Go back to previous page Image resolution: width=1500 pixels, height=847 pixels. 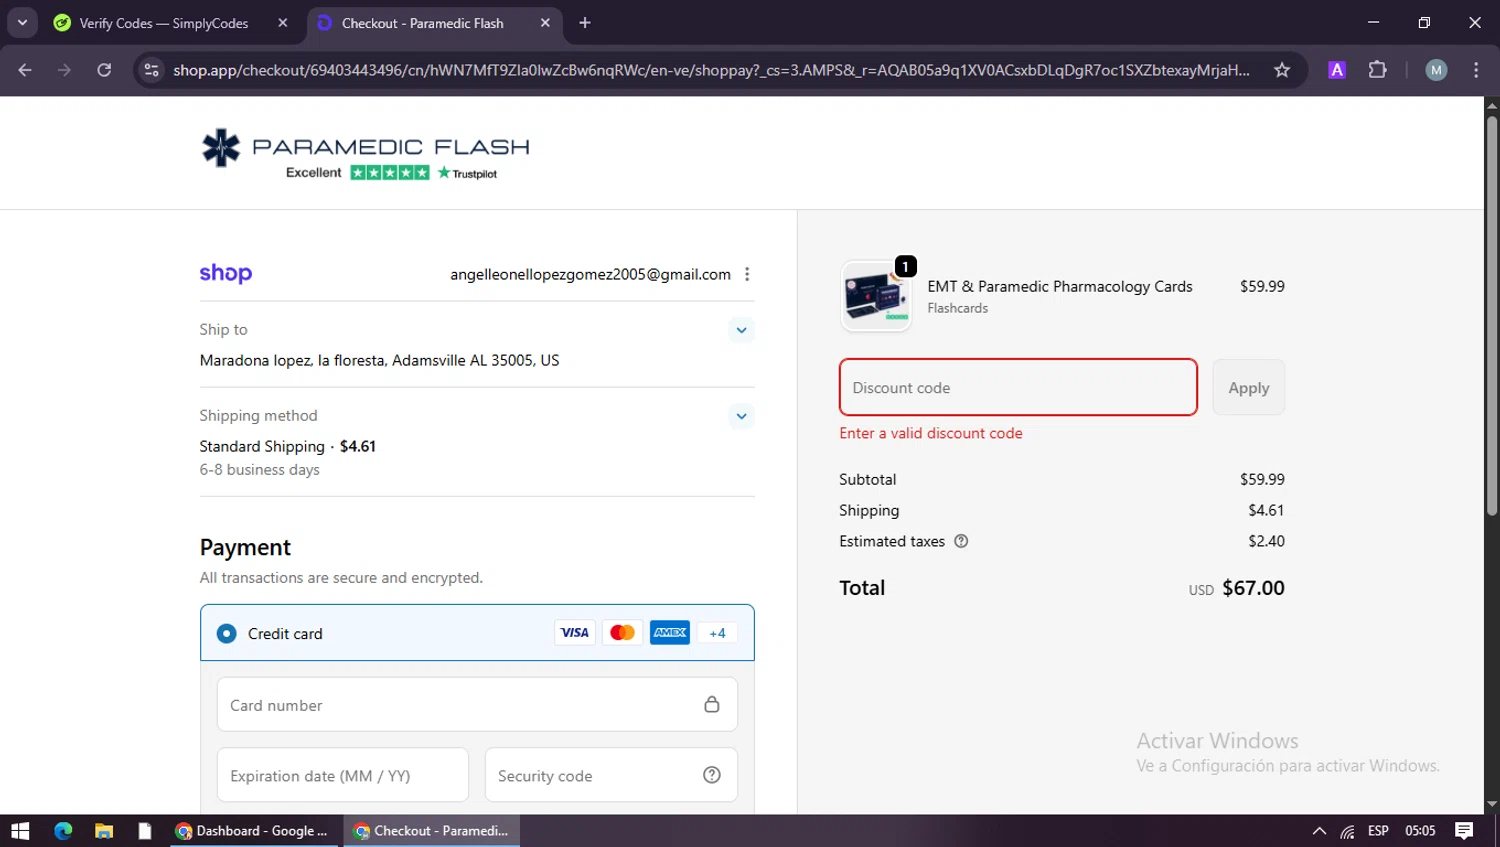(25, 70)
